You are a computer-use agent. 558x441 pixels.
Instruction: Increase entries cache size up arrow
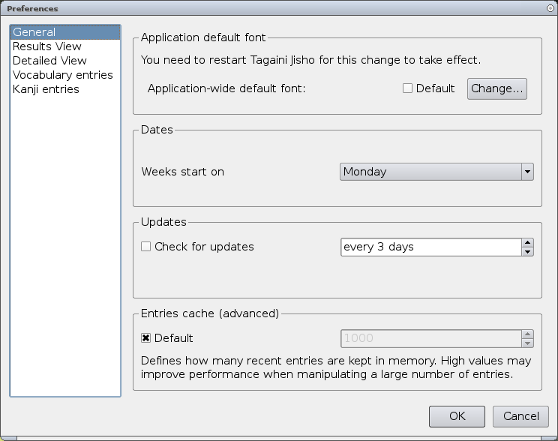pyautogui.click(x=527, y=334)
